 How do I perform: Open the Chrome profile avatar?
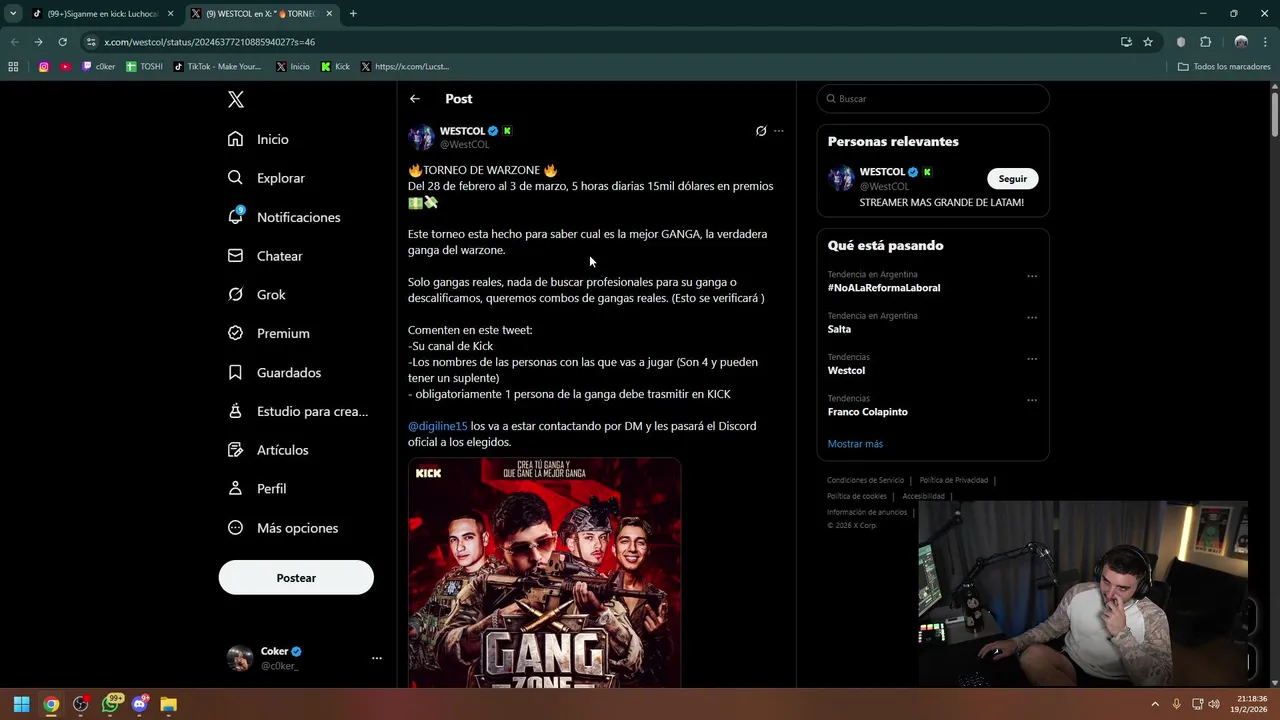(1241, 42)
